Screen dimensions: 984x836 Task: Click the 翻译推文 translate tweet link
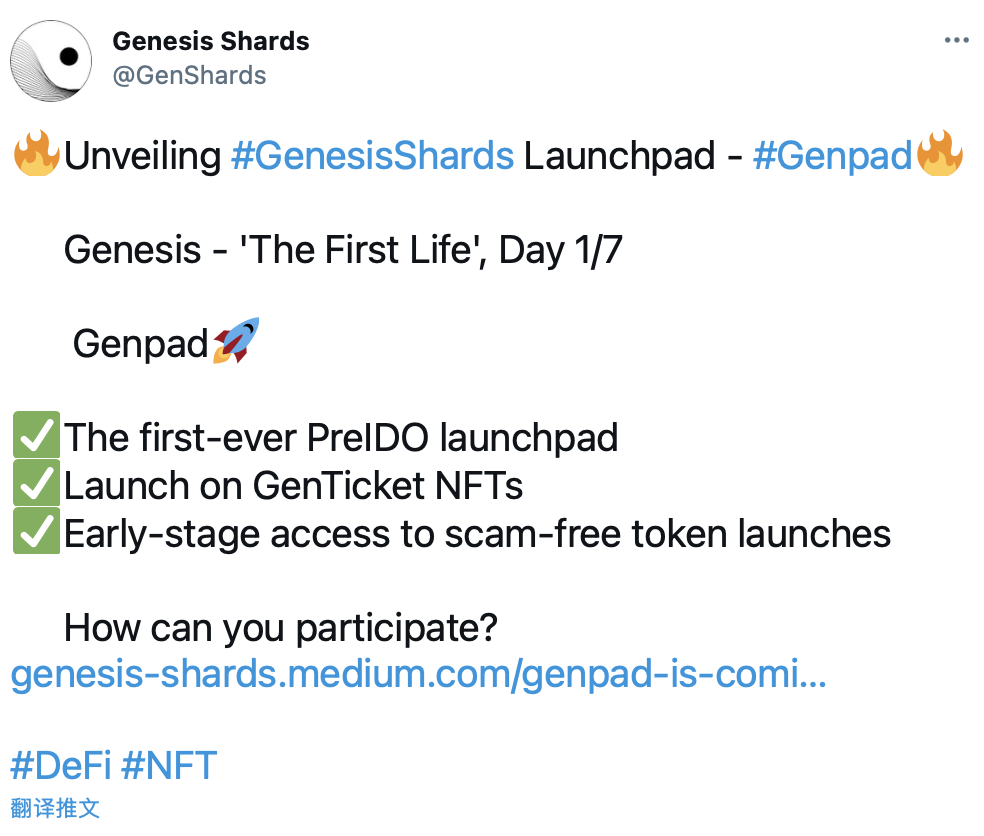(55, 808)
